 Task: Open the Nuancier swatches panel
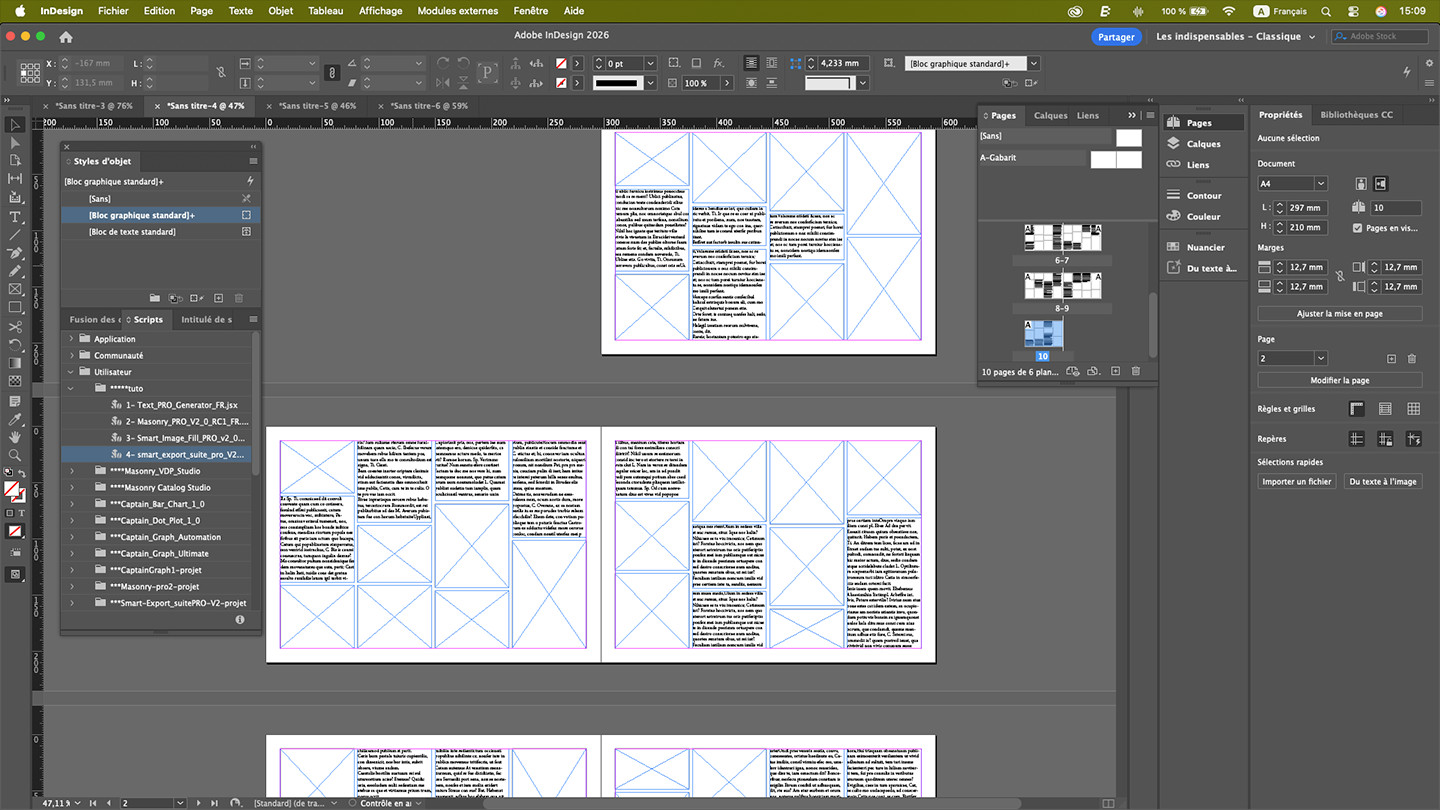pyautogui.click(x=1205, y=247)
